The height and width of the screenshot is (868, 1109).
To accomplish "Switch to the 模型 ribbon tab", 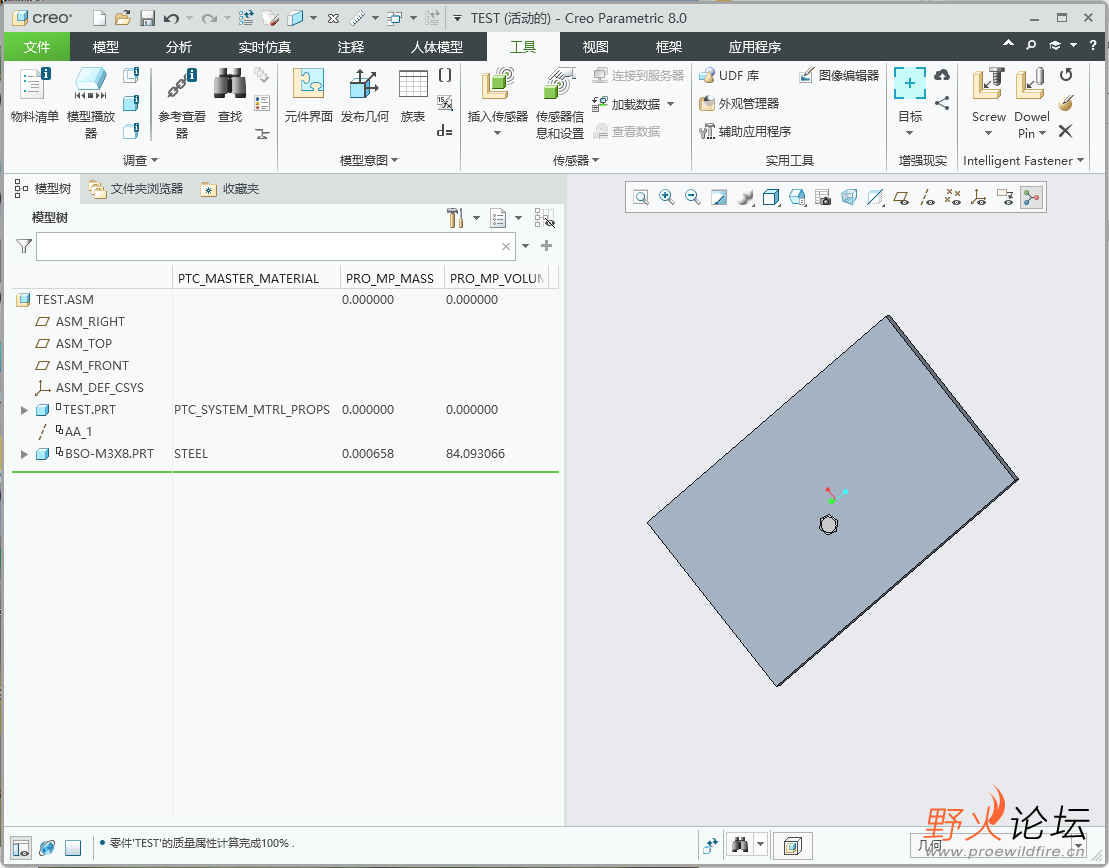I will point(105,47).
